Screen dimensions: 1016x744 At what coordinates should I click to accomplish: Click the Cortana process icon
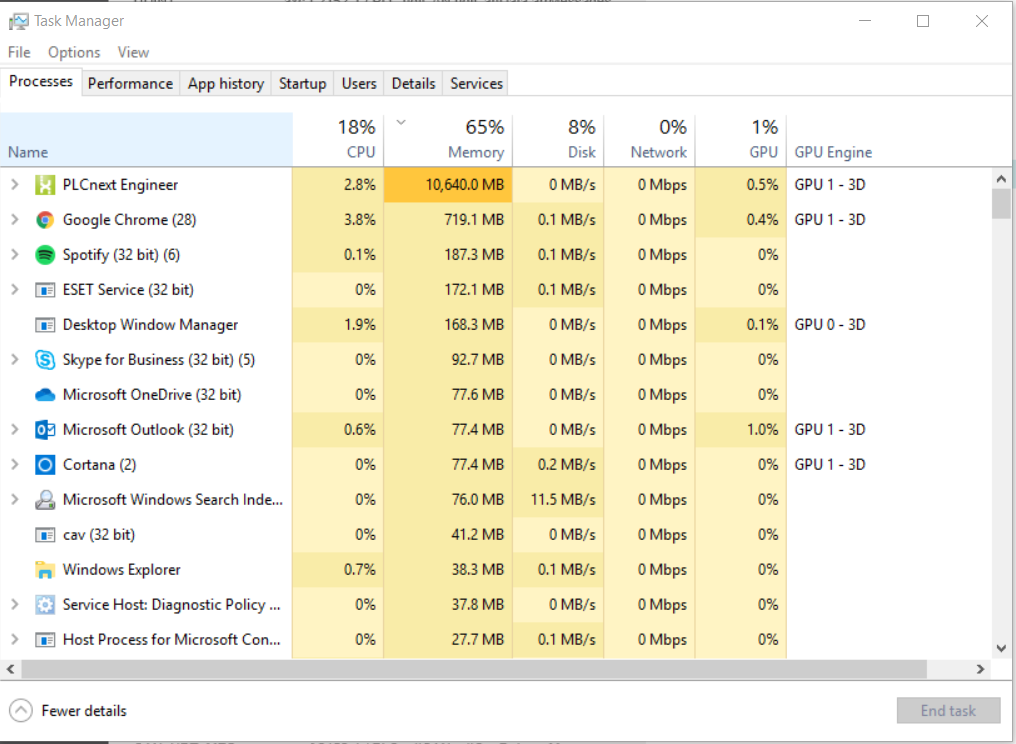pos(45,465)
